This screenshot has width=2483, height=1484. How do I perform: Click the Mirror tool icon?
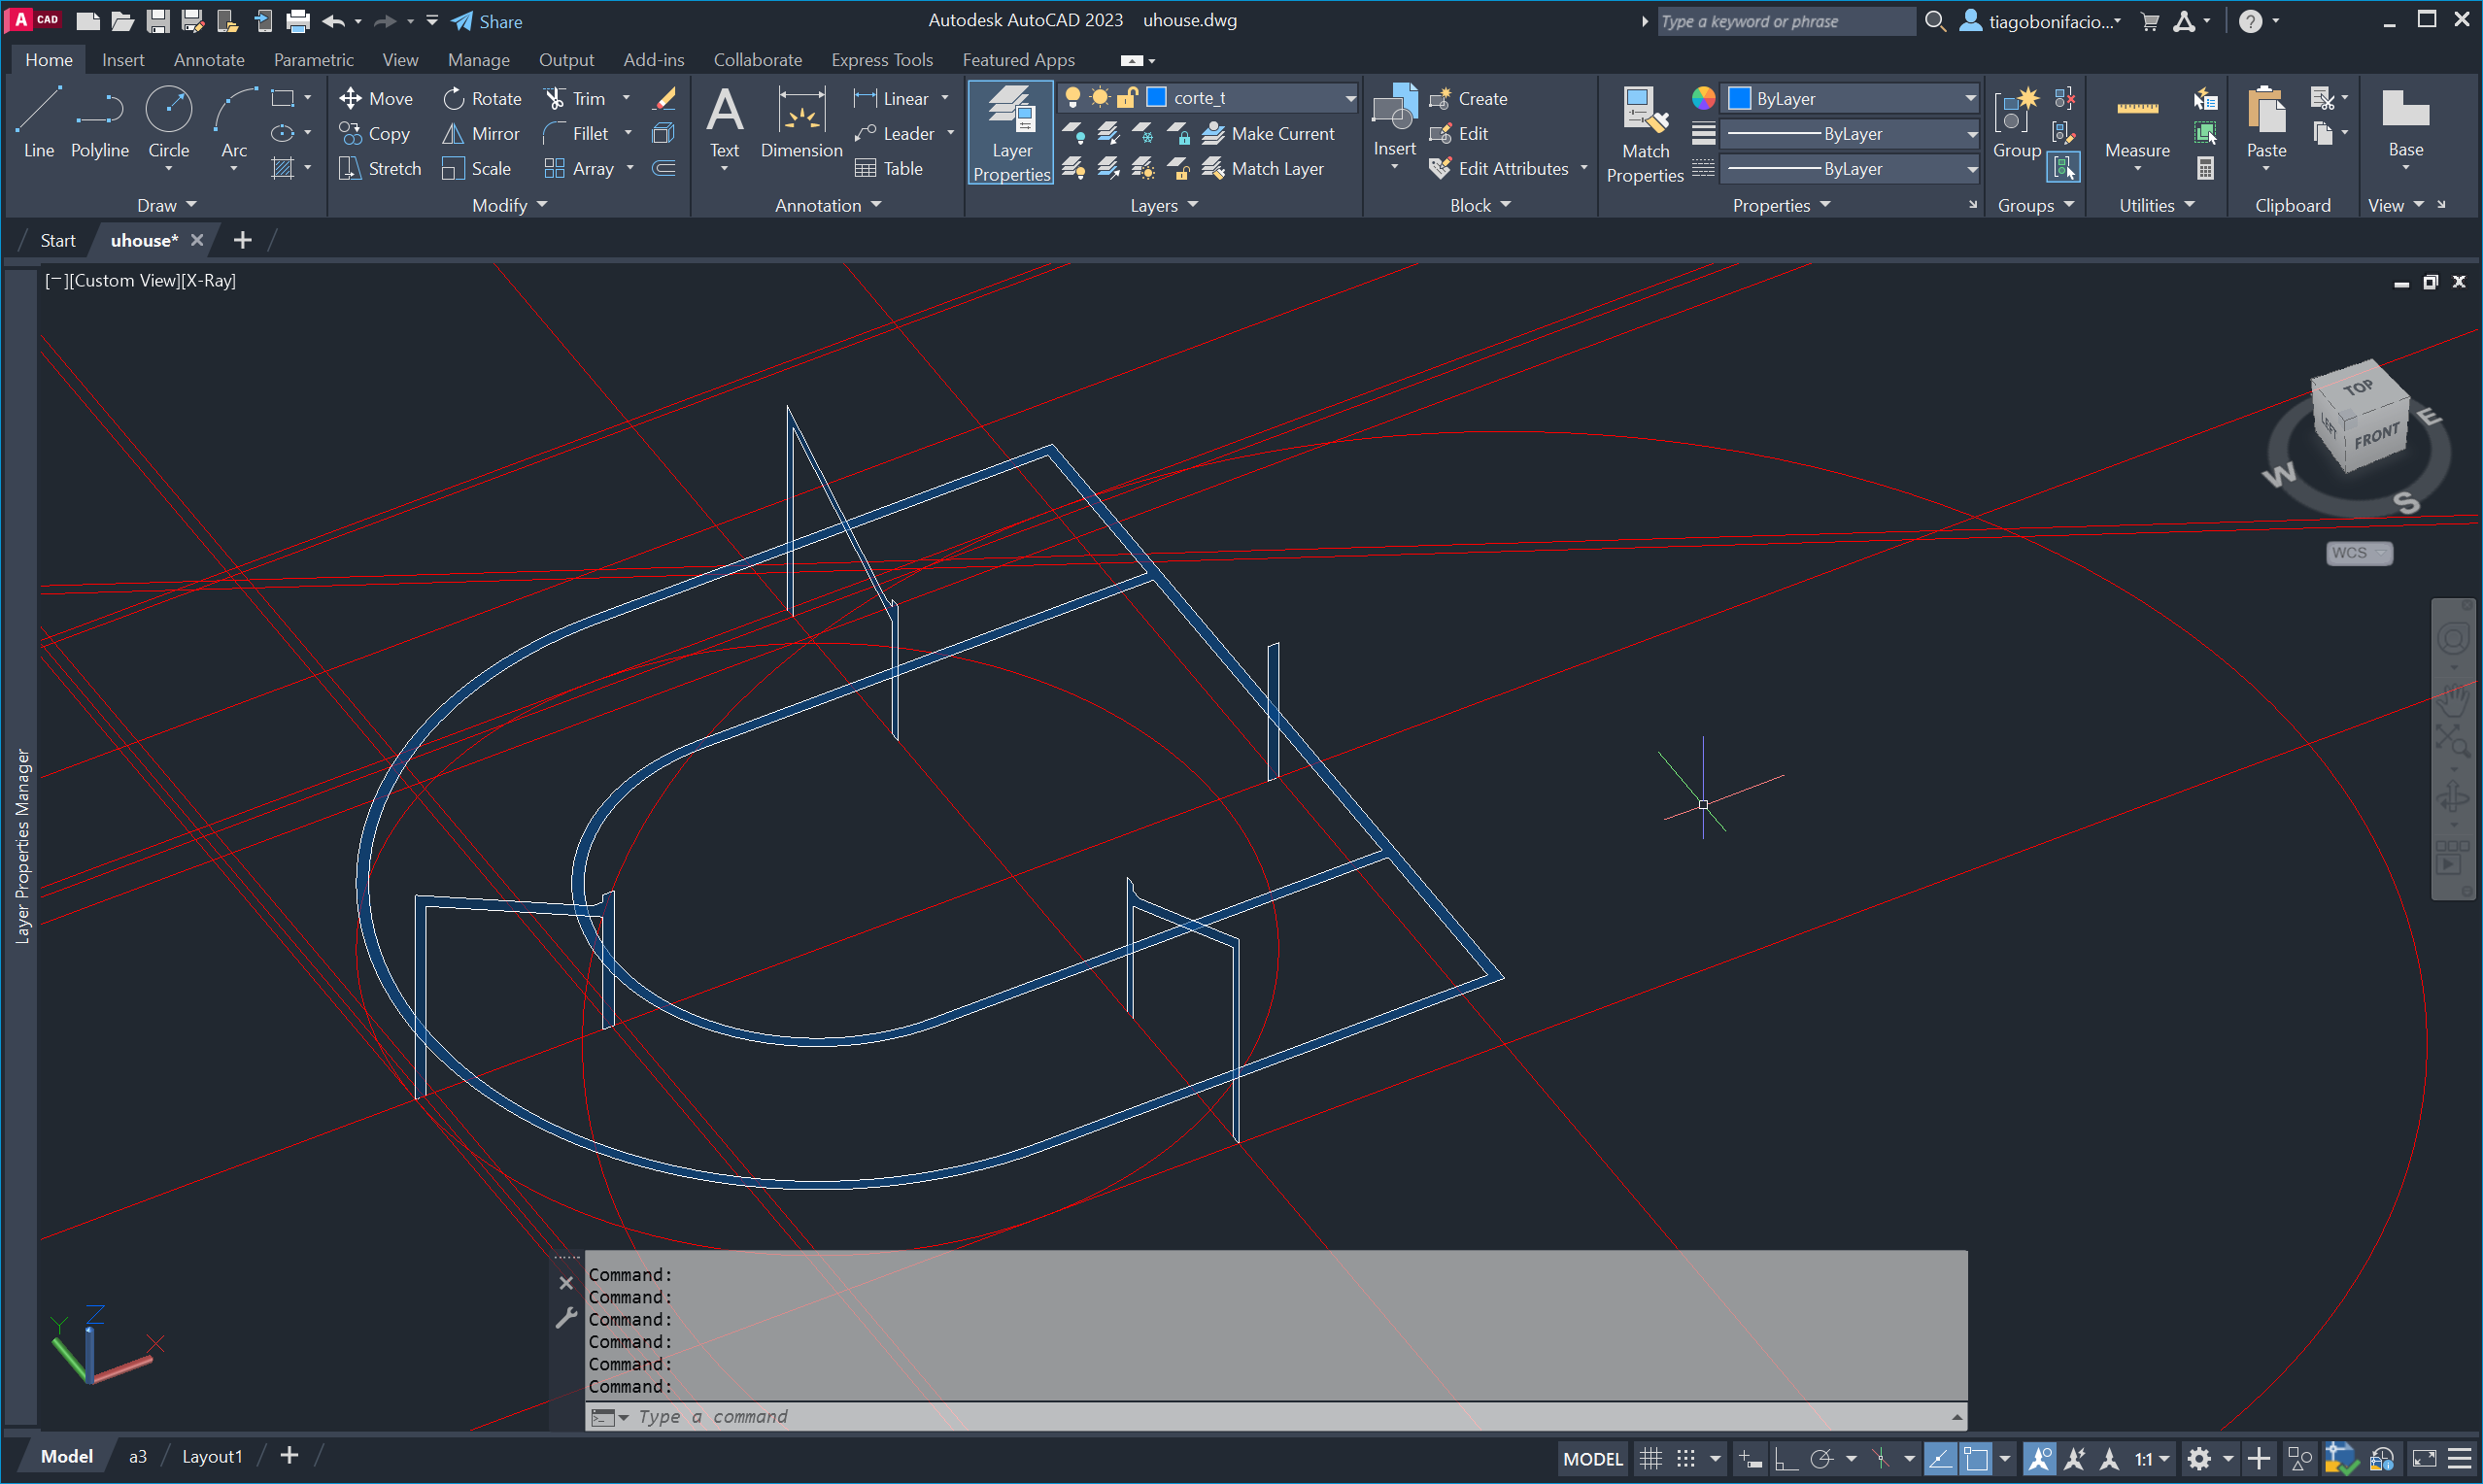click(x=453, y=133)
